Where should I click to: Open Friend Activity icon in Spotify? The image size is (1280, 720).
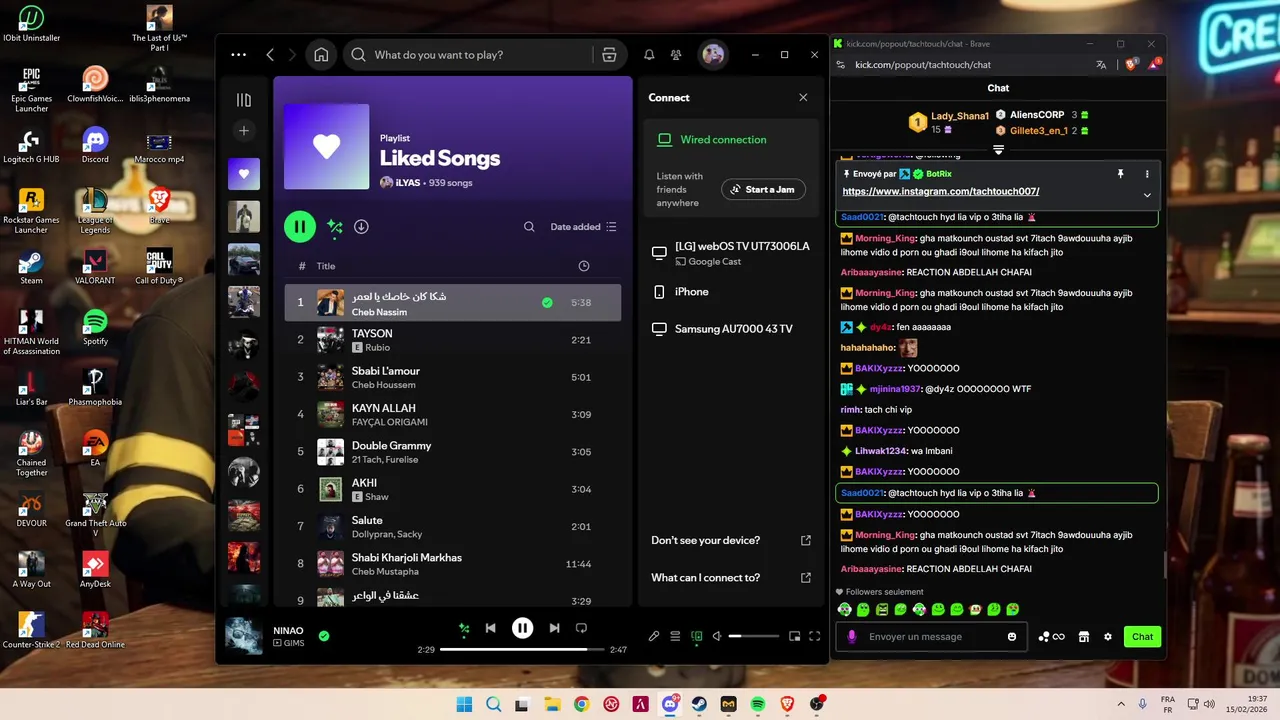(676, 55)
